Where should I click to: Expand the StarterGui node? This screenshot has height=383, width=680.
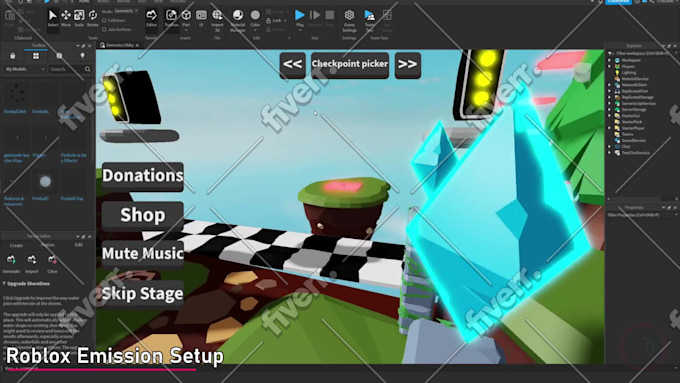click(x=610, y=116)
